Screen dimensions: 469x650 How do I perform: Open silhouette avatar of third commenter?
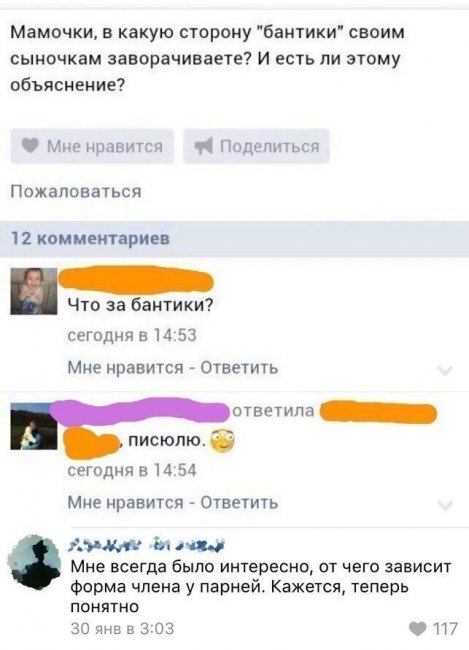(x=34, y=563)
